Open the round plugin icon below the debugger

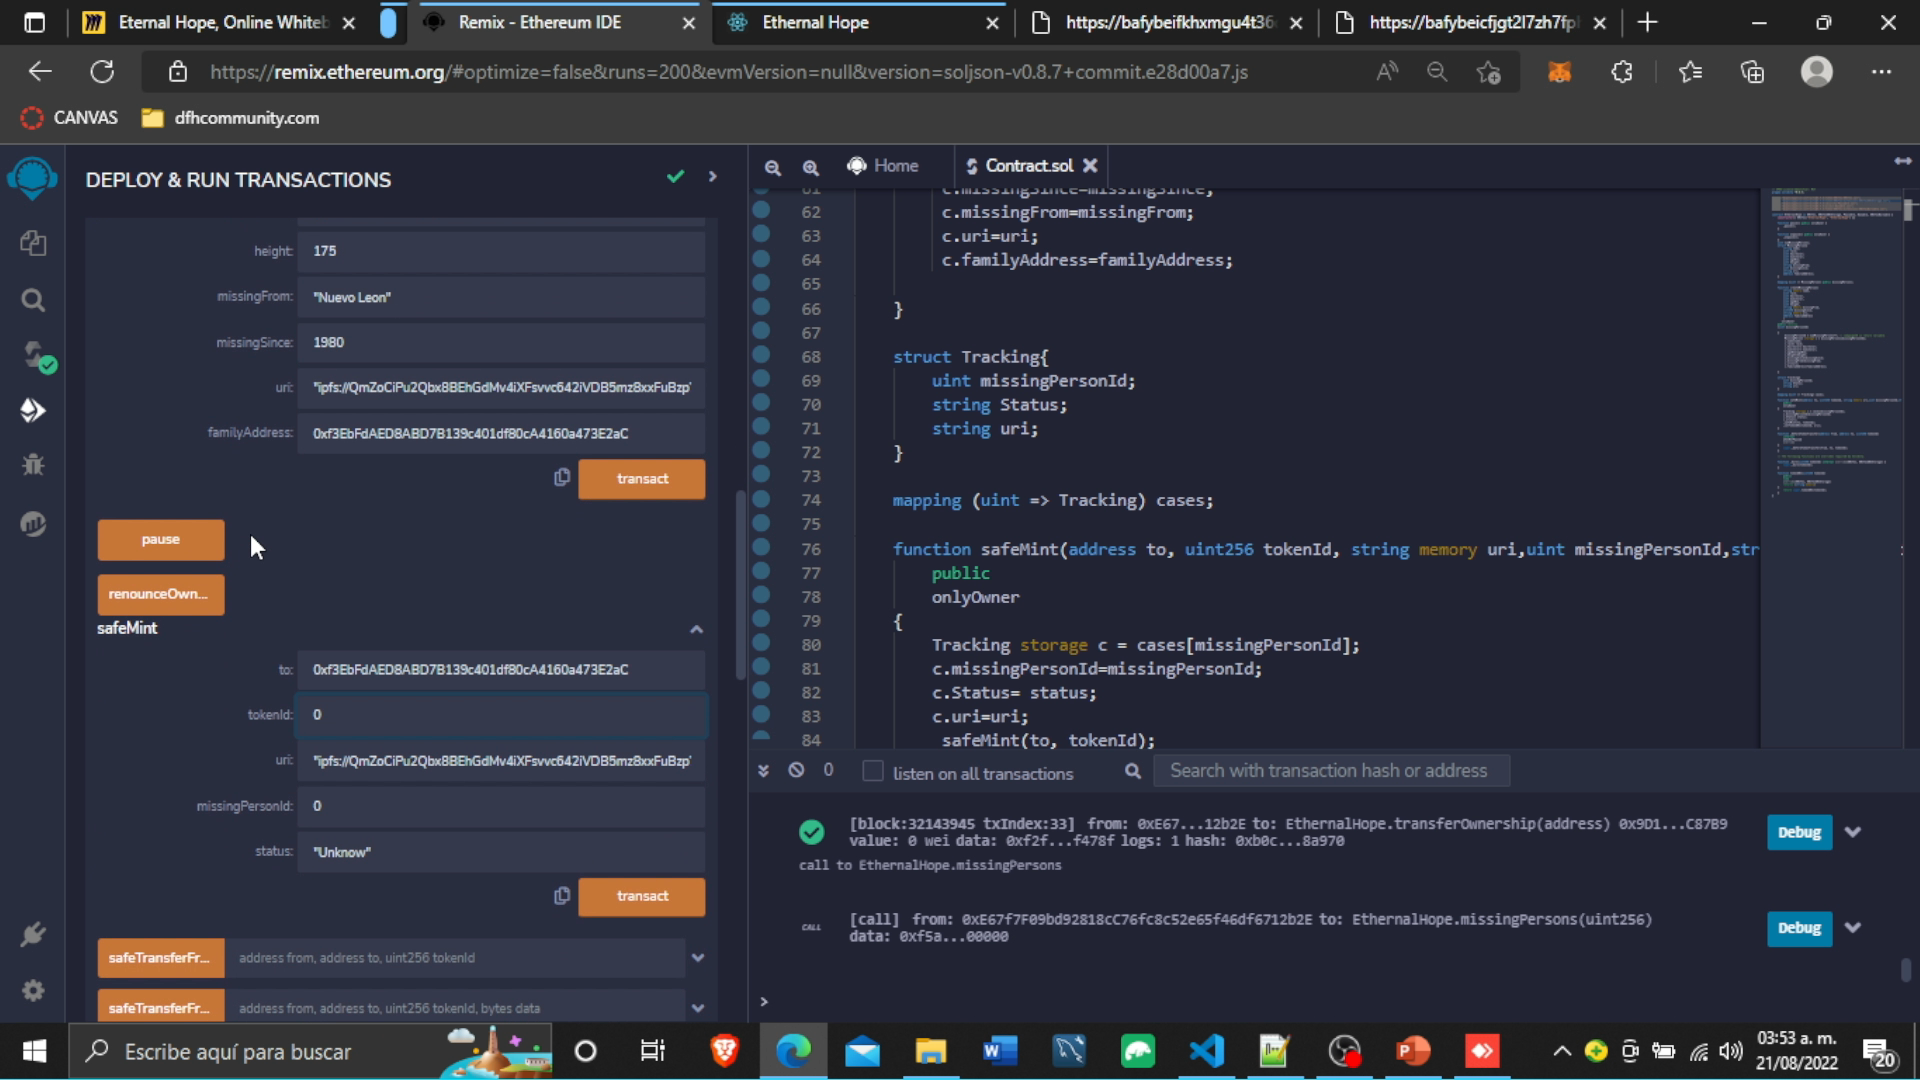[x=33, y=523]
